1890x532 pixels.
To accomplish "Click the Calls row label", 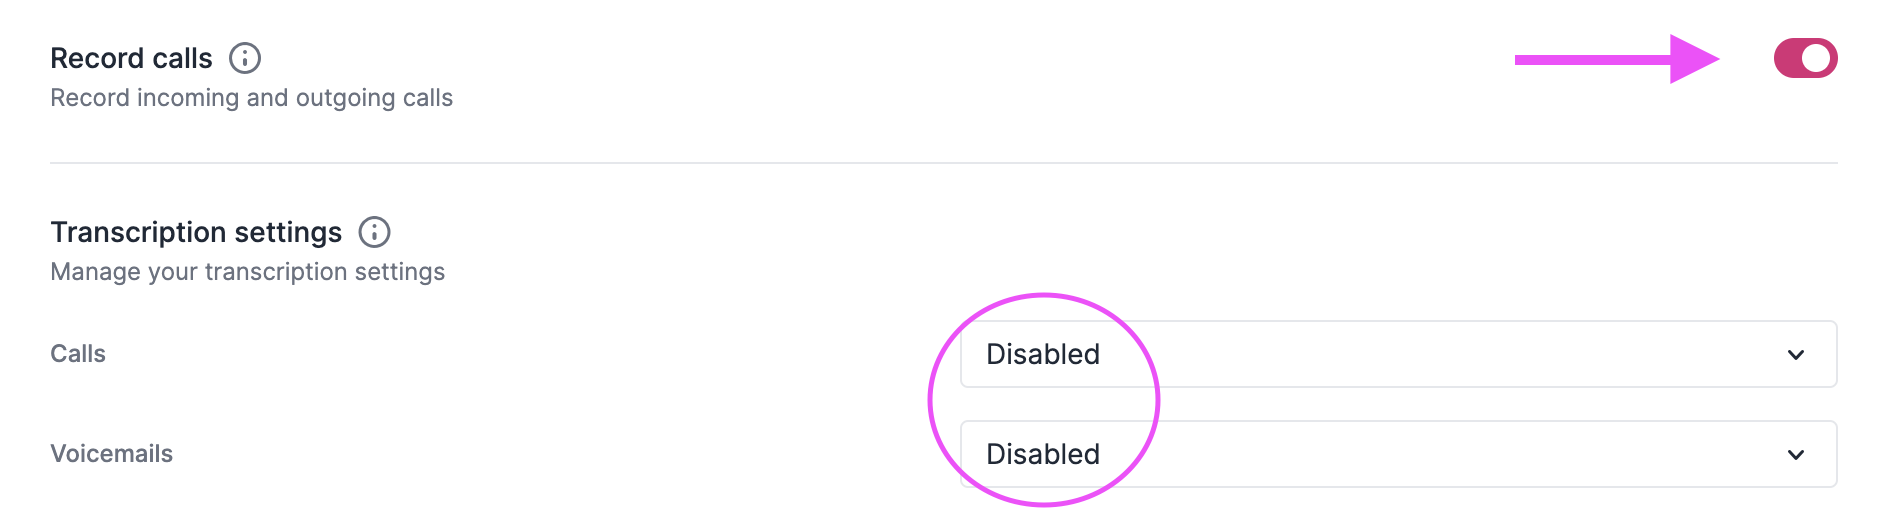I will point(78,354).
